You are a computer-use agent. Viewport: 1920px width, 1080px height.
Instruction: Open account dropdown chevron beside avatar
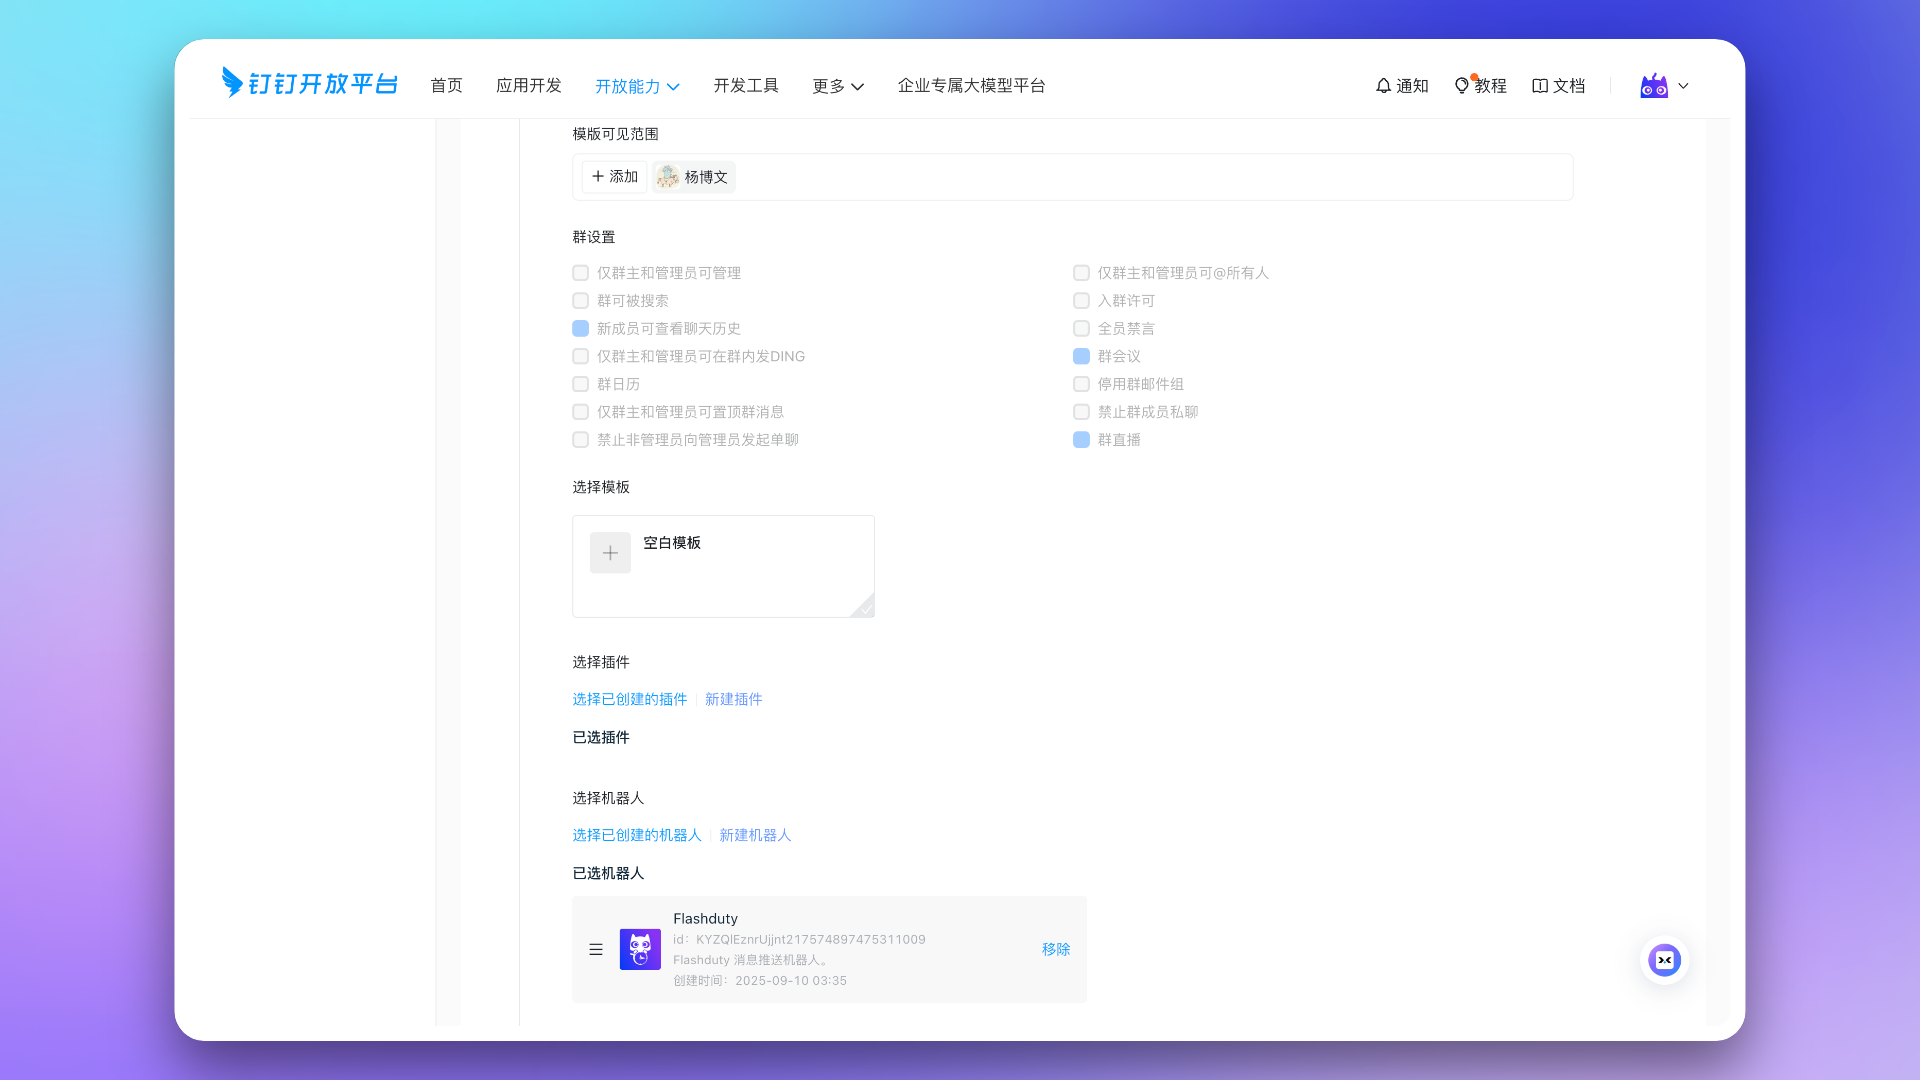[x=1683, y=86]
